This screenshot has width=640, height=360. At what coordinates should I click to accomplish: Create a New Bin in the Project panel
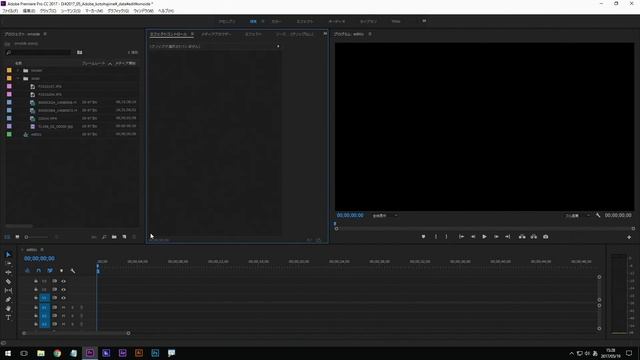[x=114, y=237]
